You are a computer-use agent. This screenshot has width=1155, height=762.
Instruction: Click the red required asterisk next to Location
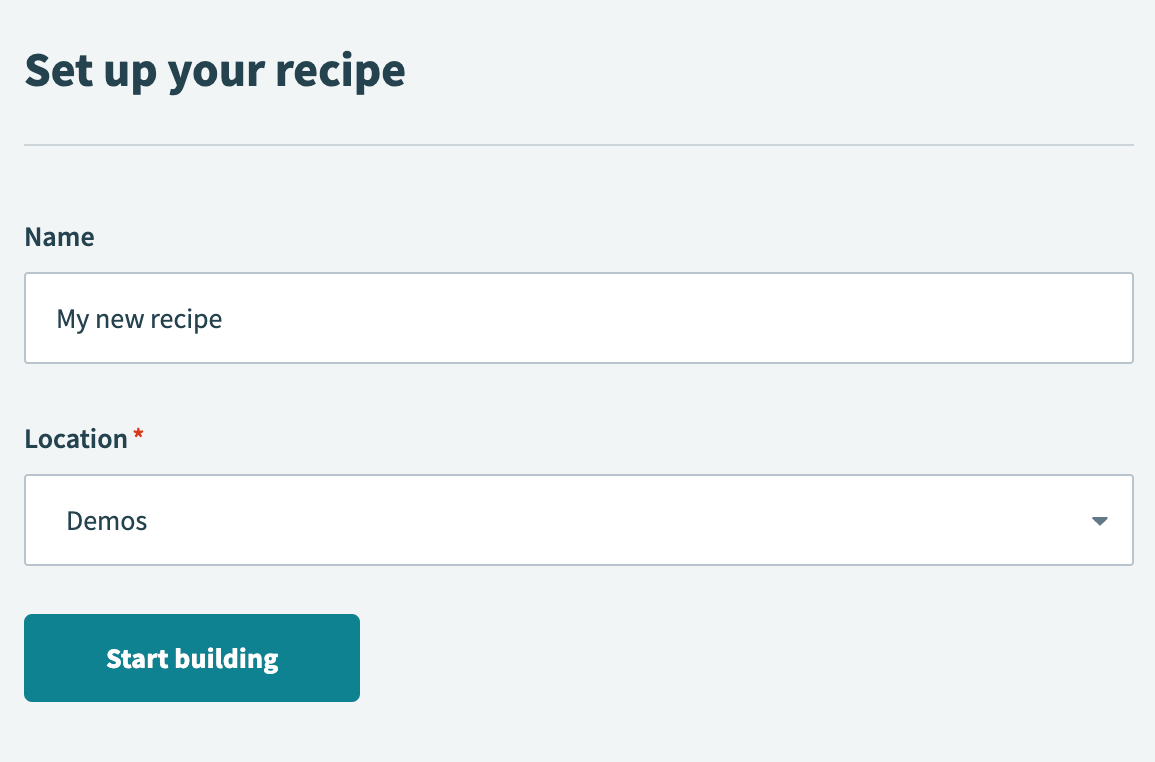(137, 436)
